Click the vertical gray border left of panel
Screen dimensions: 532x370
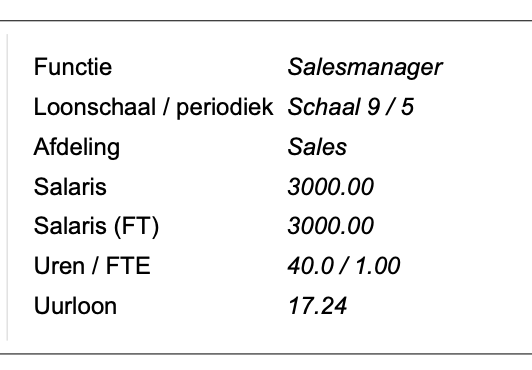point(7,187)
